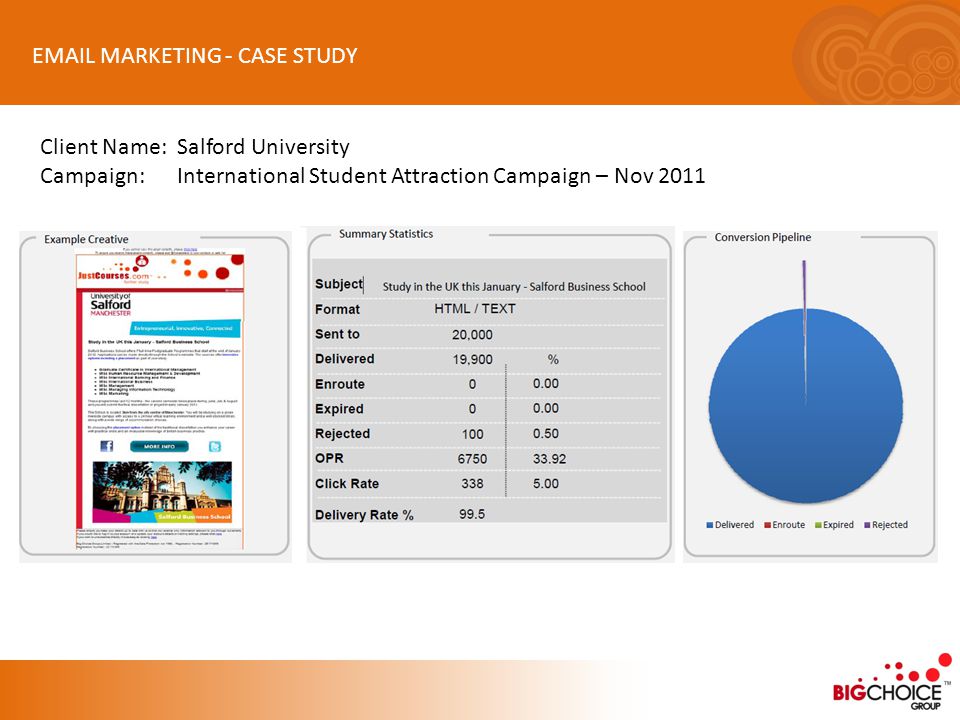
Task: Click the % column header
Action: (553, 359)
